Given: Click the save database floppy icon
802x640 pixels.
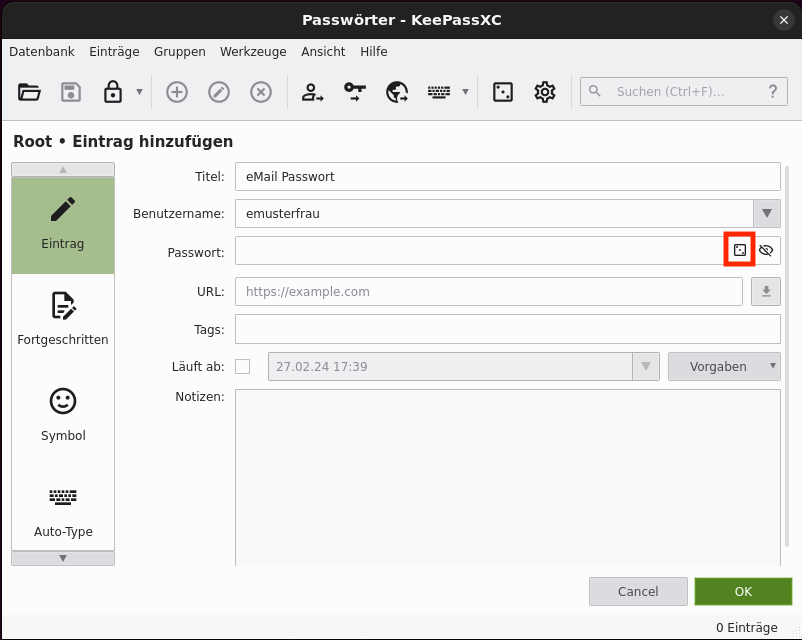Looking at the screenshot, I should [71, 92].
